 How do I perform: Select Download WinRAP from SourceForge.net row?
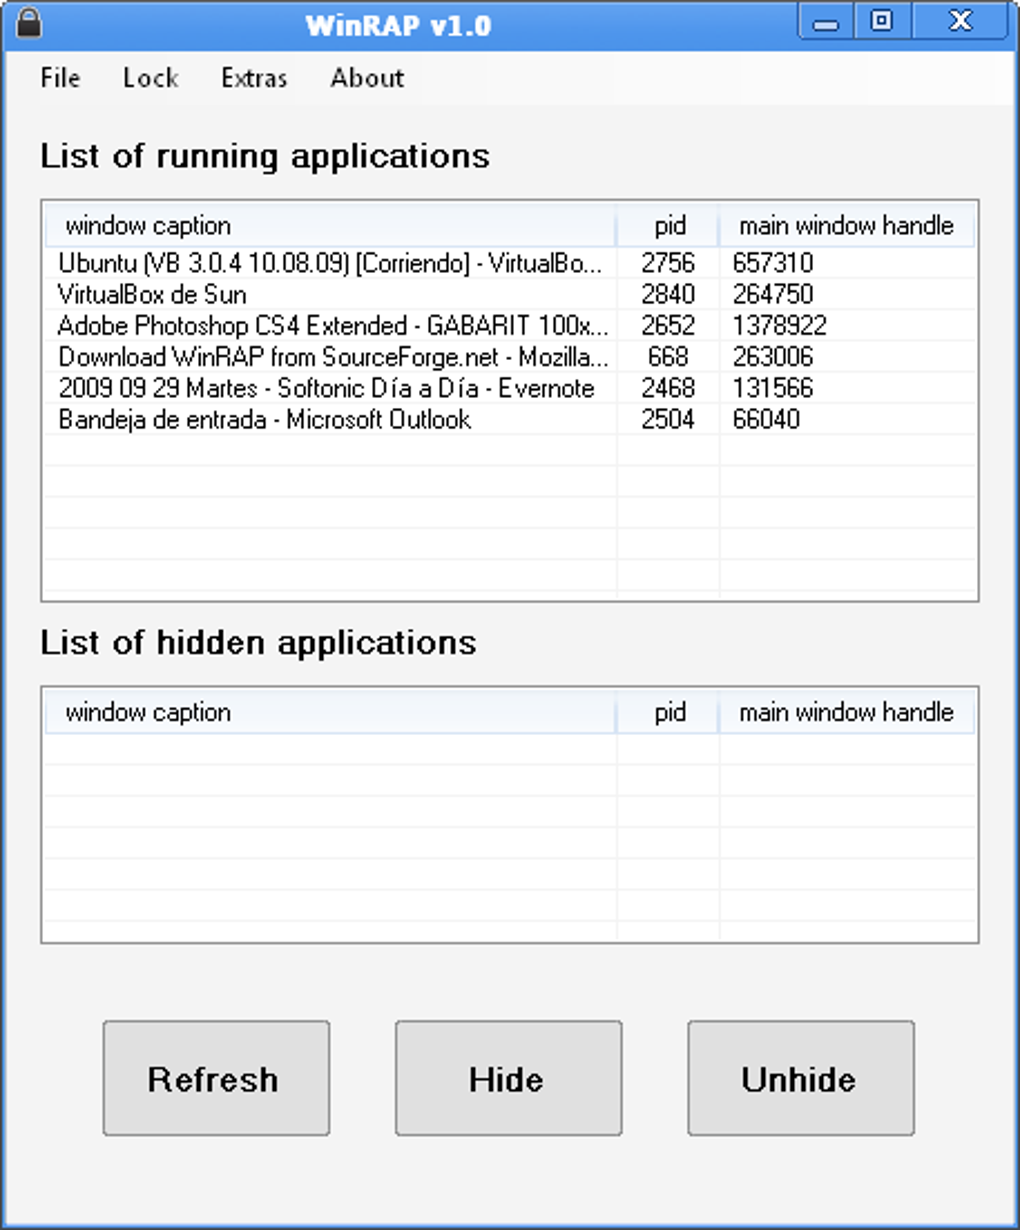[x=510, y=357]
